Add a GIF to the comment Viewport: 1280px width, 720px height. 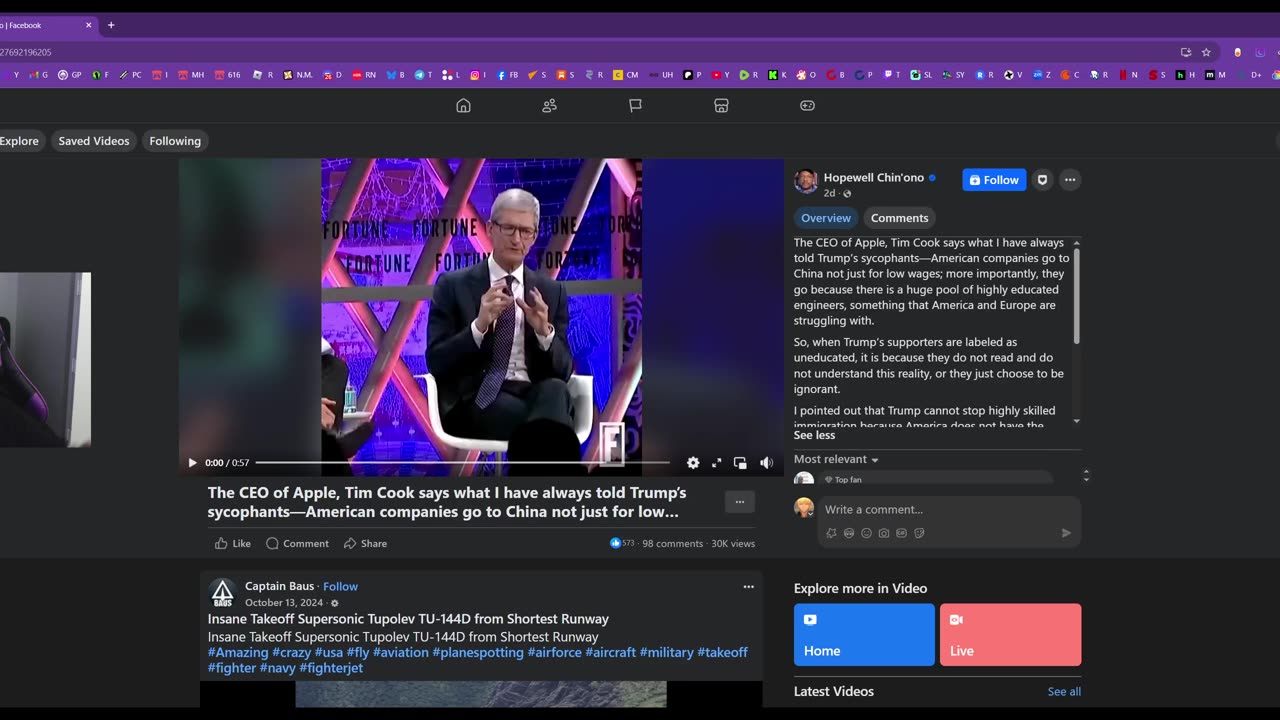click(901, 533)
